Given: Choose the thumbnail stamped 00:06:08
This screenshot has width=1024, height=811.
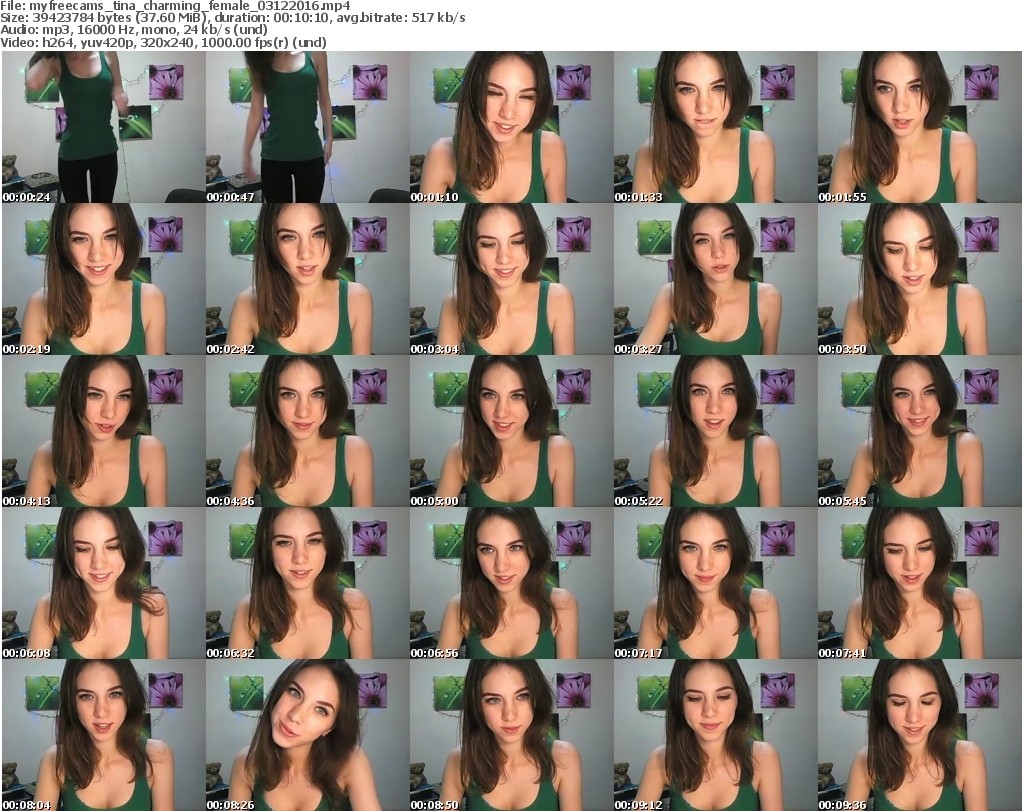Looking at the screenshot, I should 104,583.
